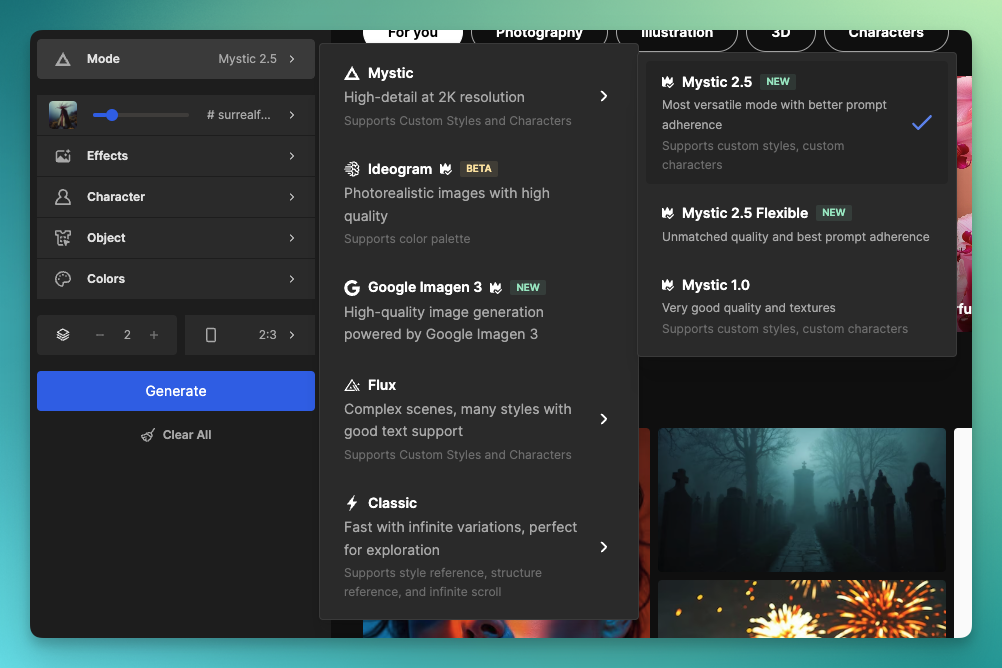Expand the Colors section chevron
The height and width of the screenshot is (668, 1002).
coord(292,279)
